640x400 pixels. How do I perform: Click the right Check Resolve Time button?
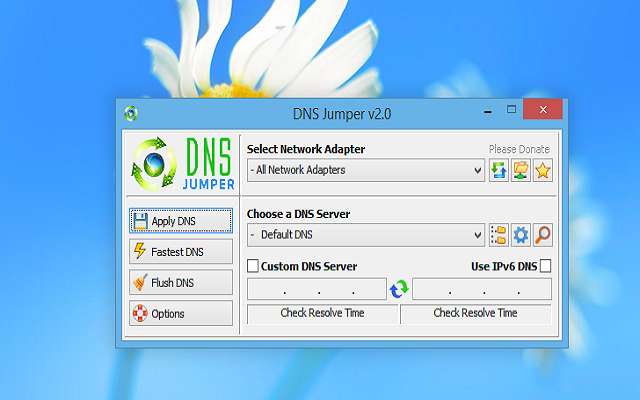(x=475, y=313)
